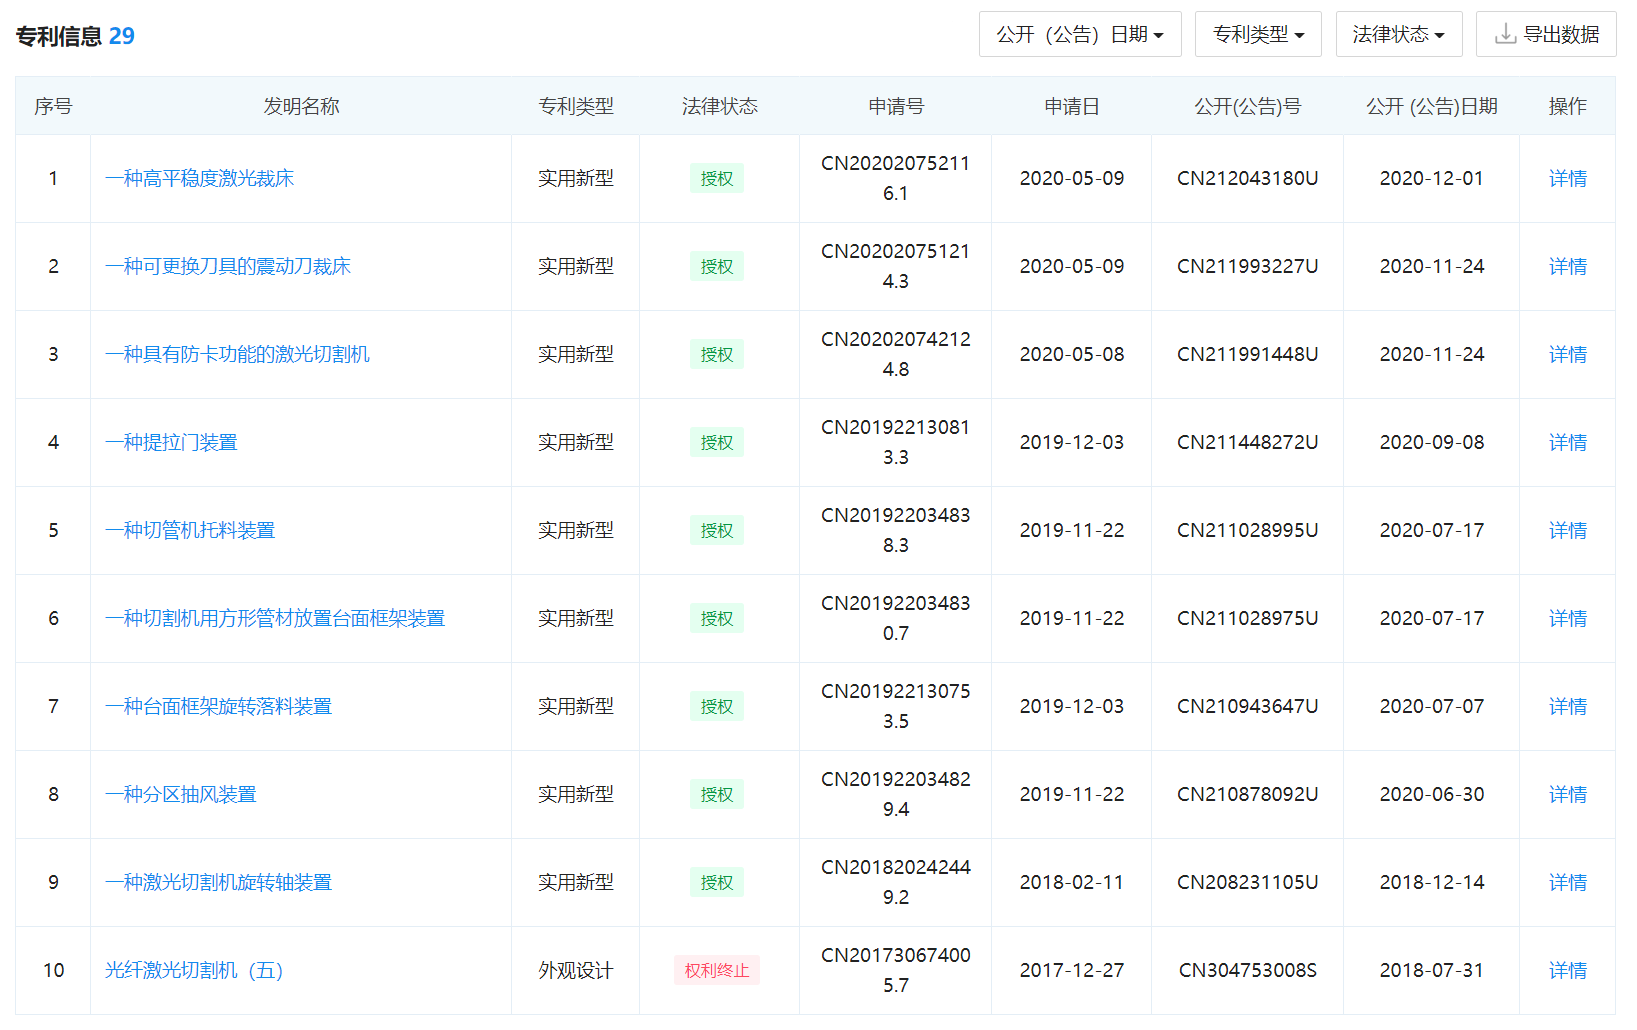
Task: Open the 一种分区抽风装置 patent link
Action: click(x=180, y=795)
